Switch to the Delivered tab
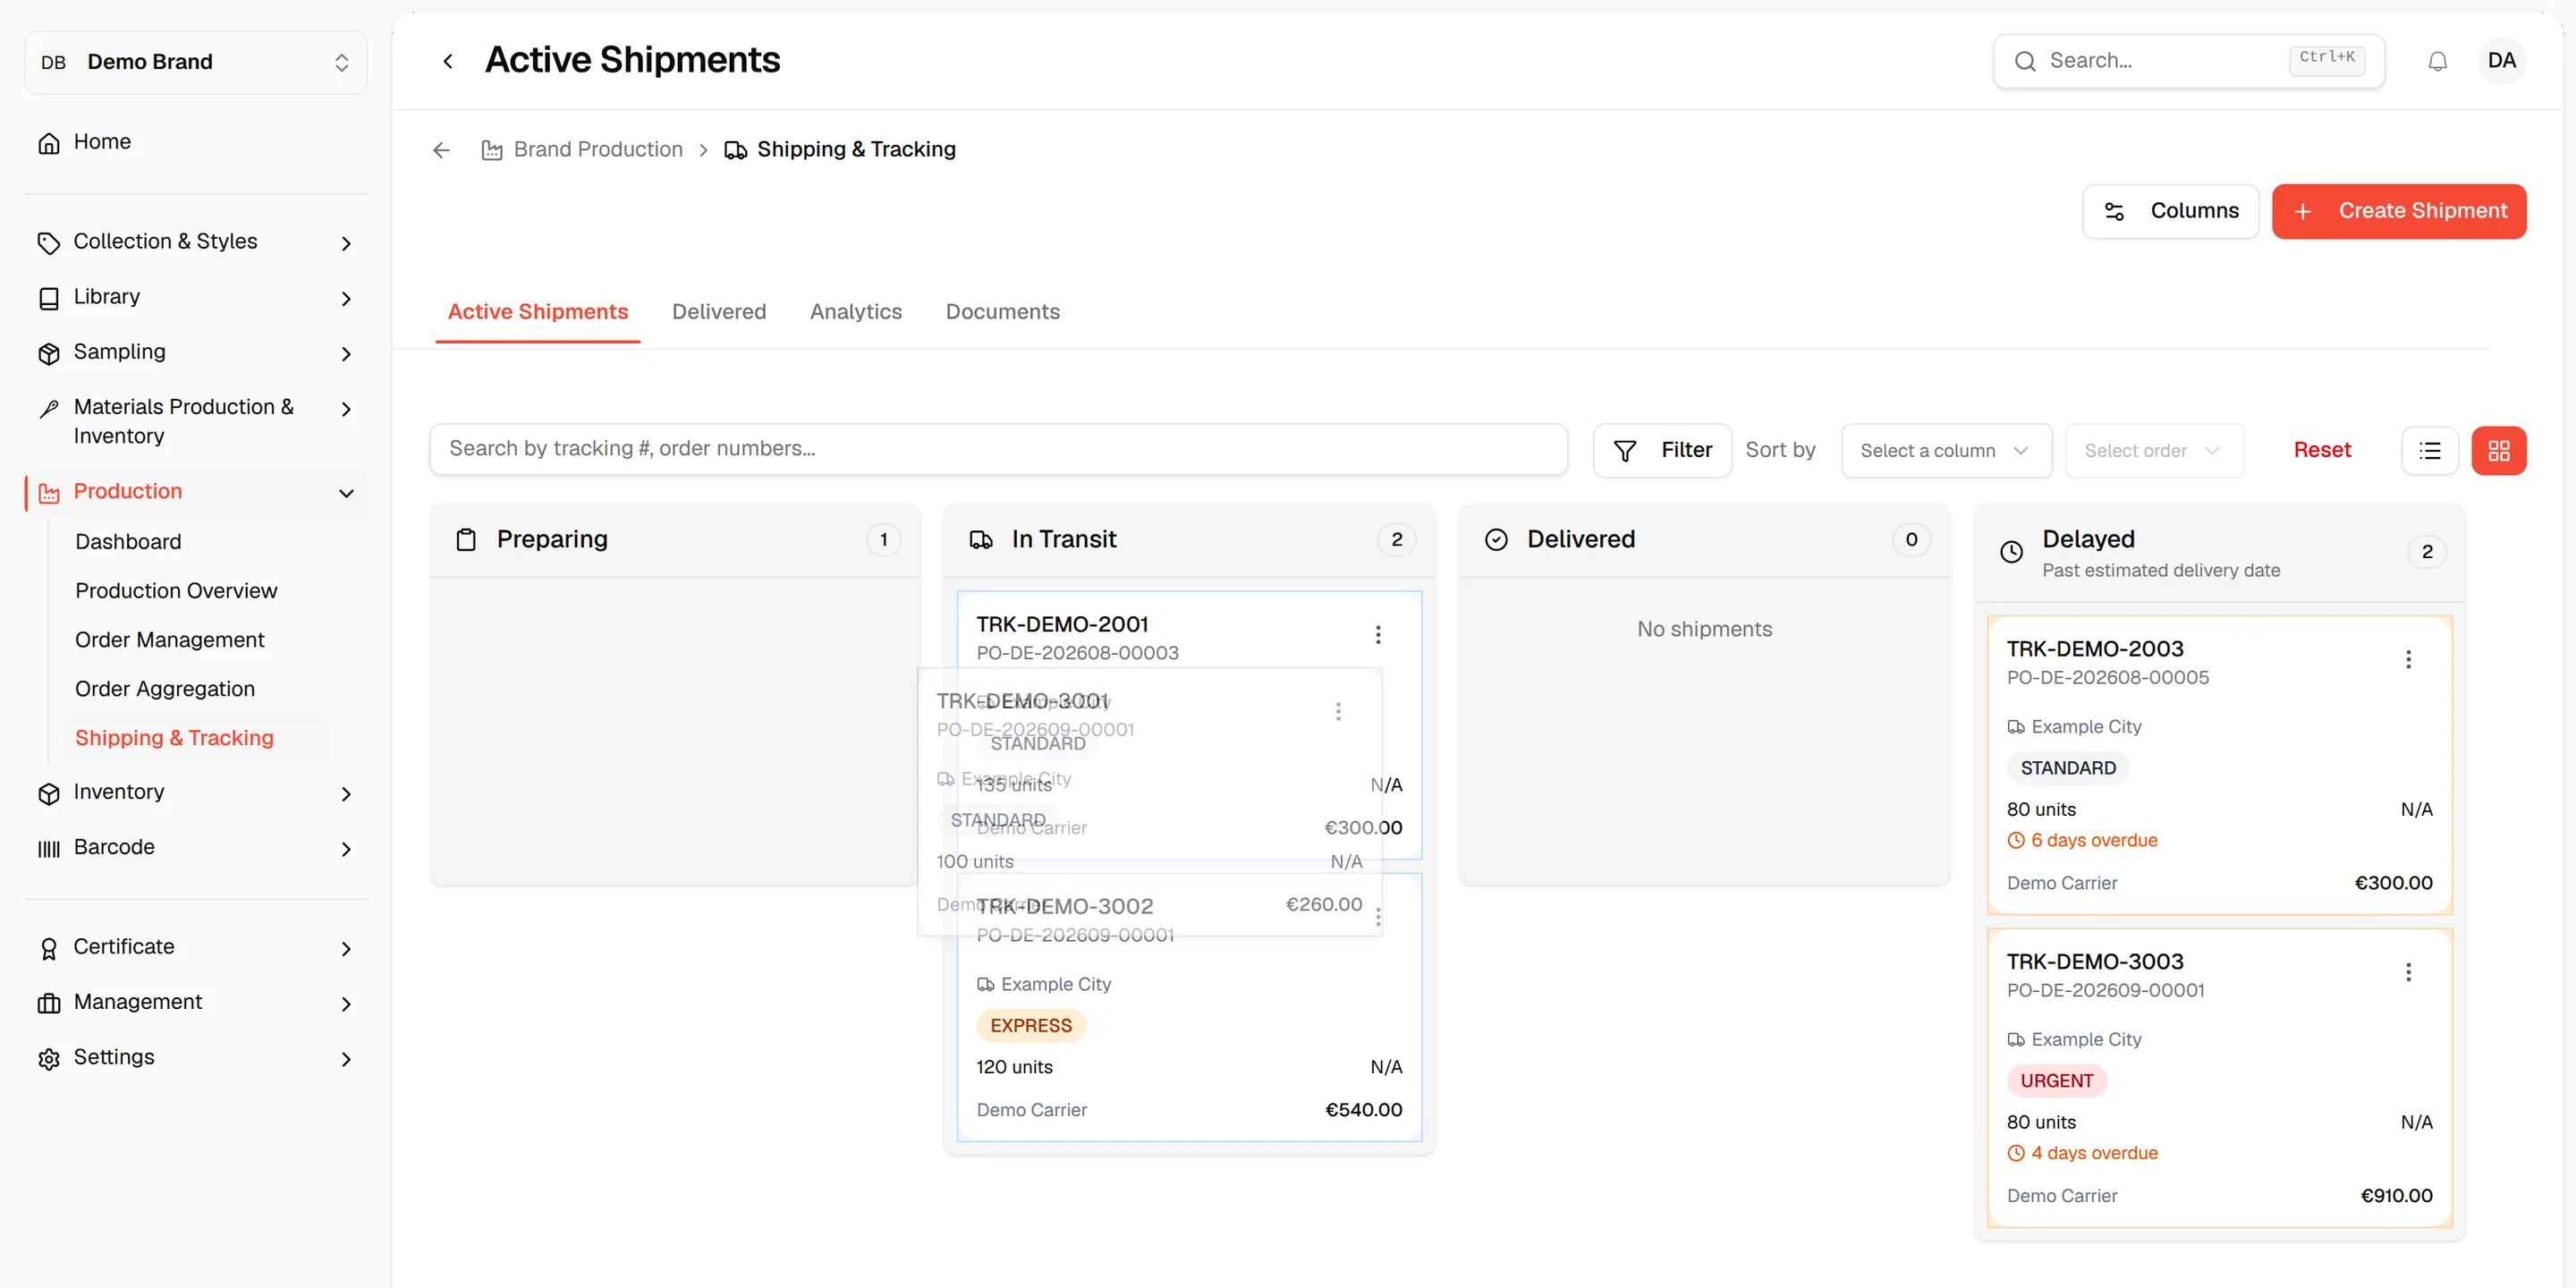The height and width of the screenshot is (1288, 2576). coord(718,312)
